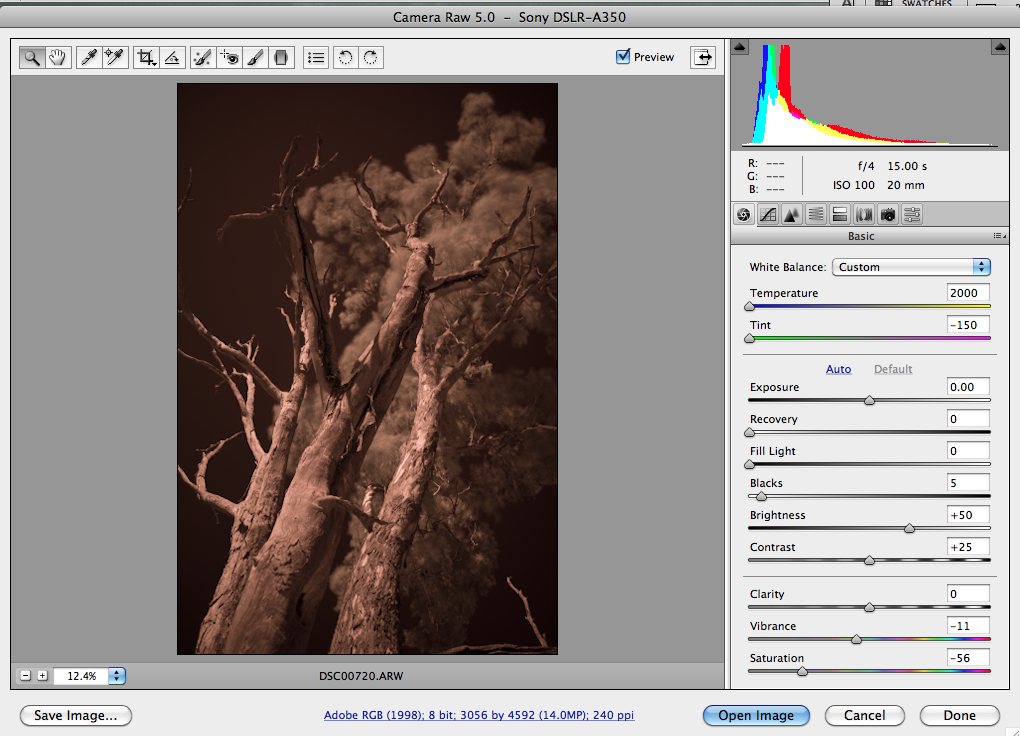Click the Contrast value field showing +25

(968, 547)
